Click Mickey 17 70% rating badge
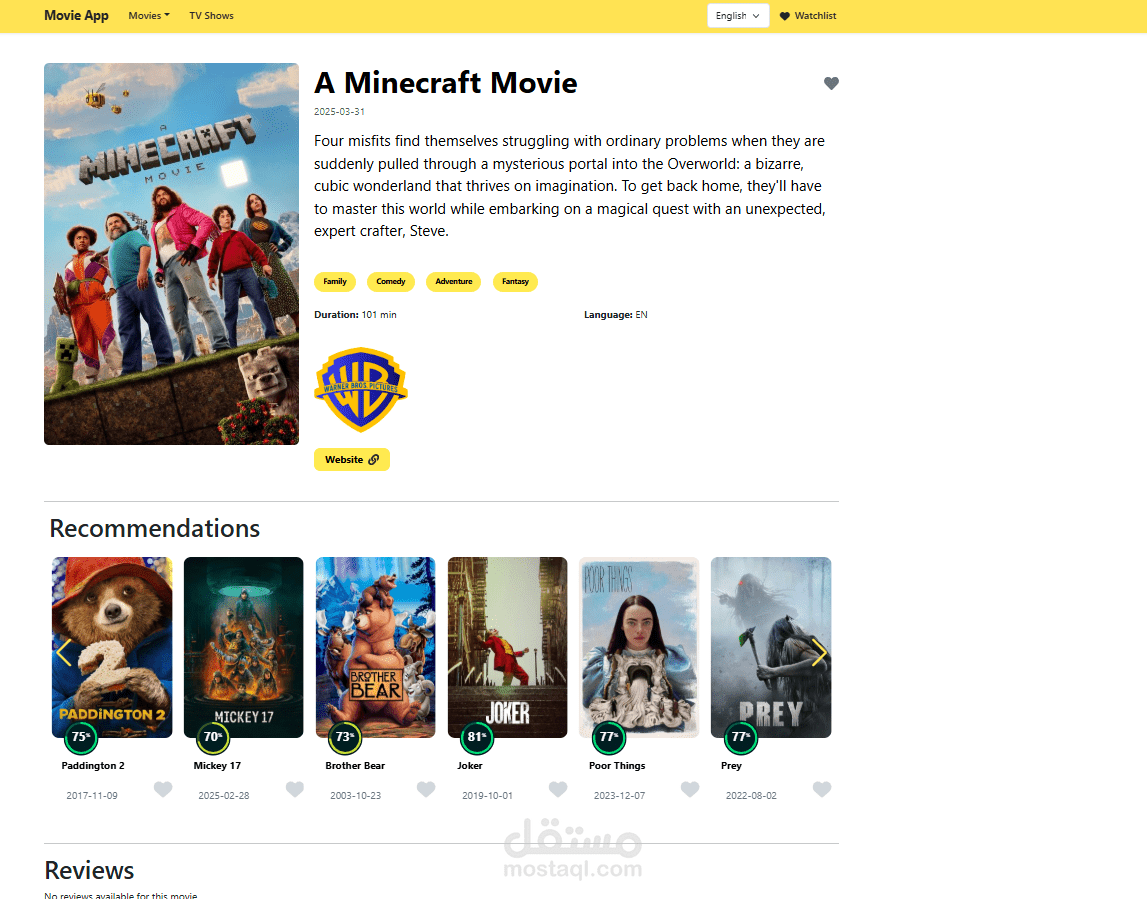Viewport: 1147px width, 899px height. 213,737
